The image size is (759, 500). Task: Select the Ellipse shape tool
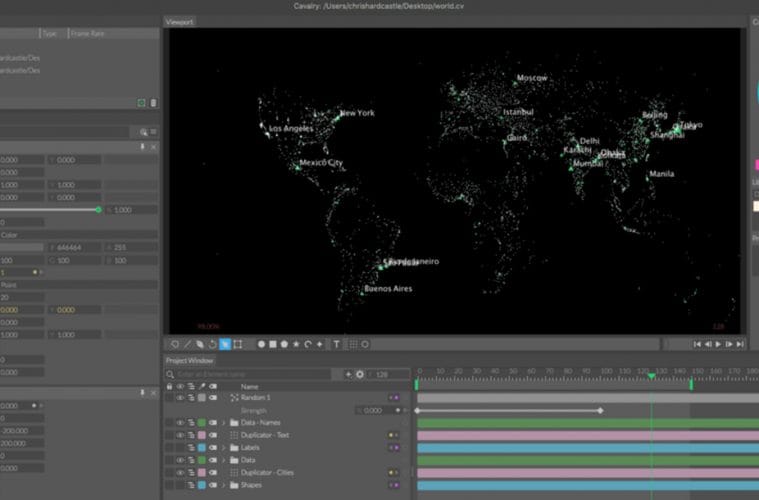coord(262,344)
